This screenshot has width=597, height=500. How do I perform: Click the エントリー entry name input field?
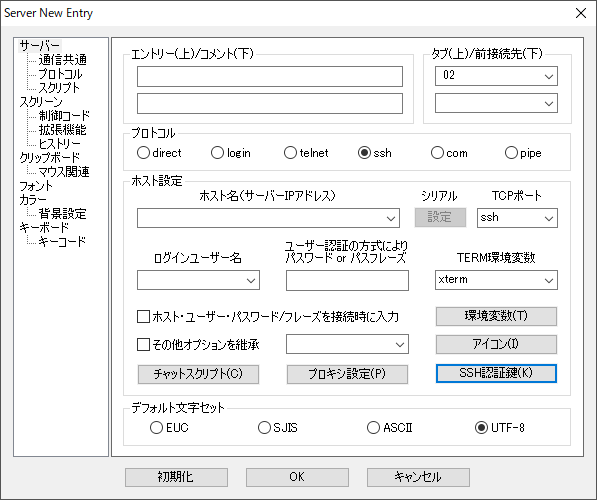coord(270,77)
